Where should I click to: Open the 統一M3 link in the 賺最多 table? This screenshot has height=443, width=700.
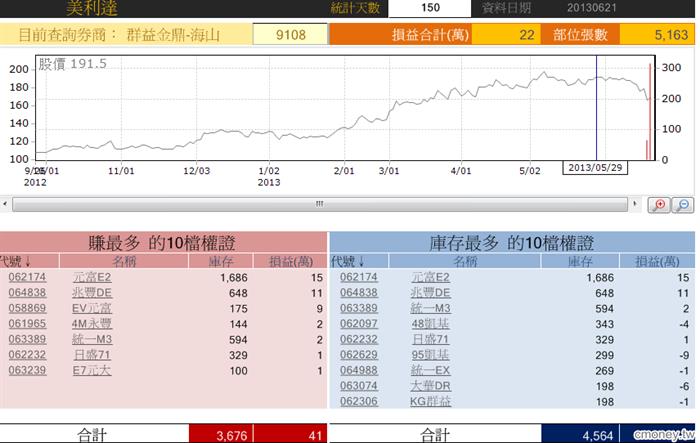pos(92,339)
